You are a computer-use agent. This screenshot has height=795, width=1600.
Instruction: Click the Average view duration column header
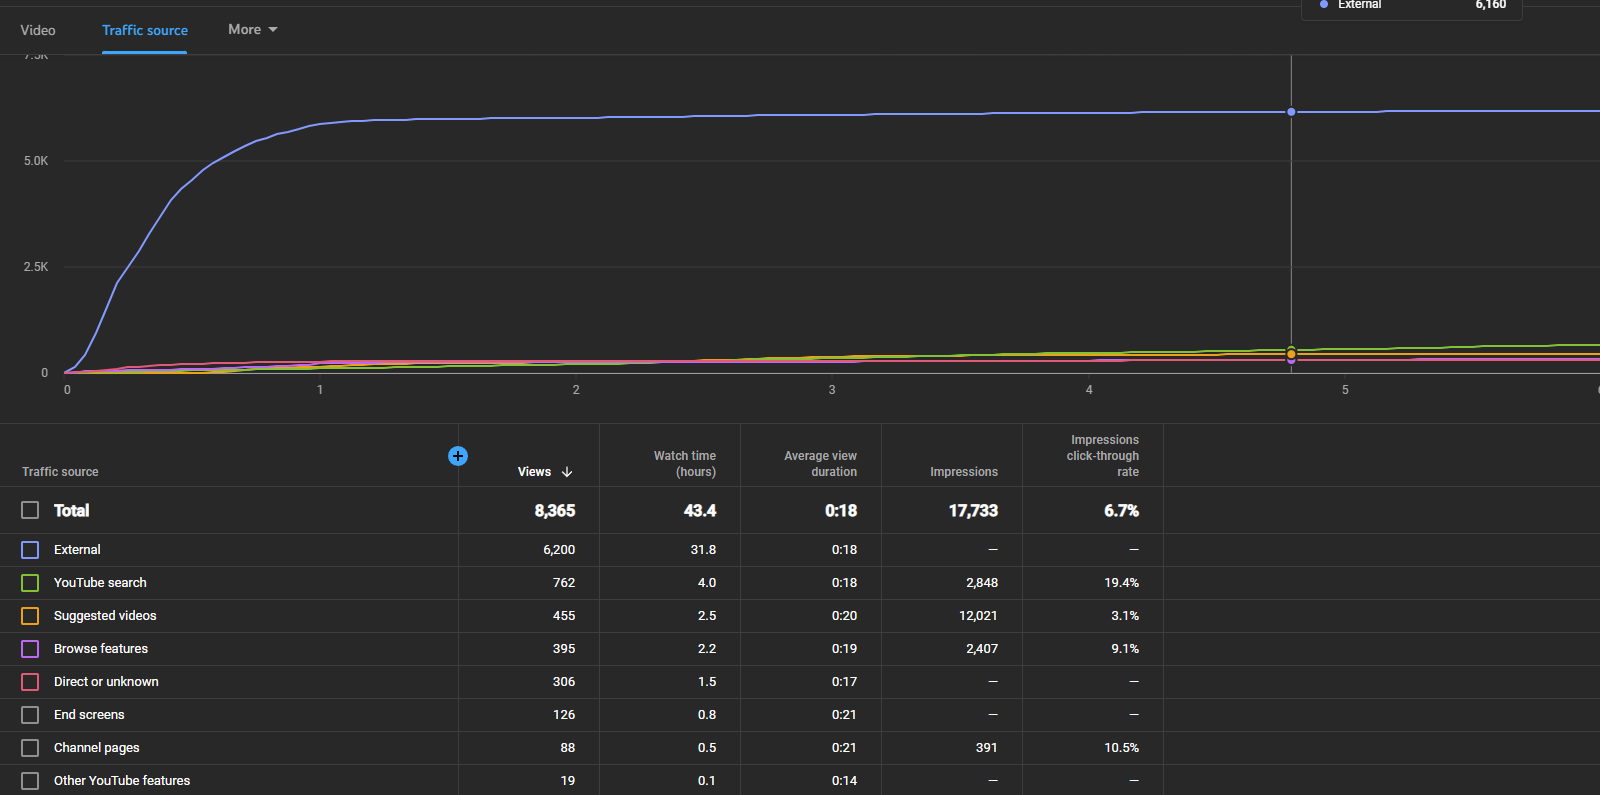pyautogui.click(x=820, y=464)
